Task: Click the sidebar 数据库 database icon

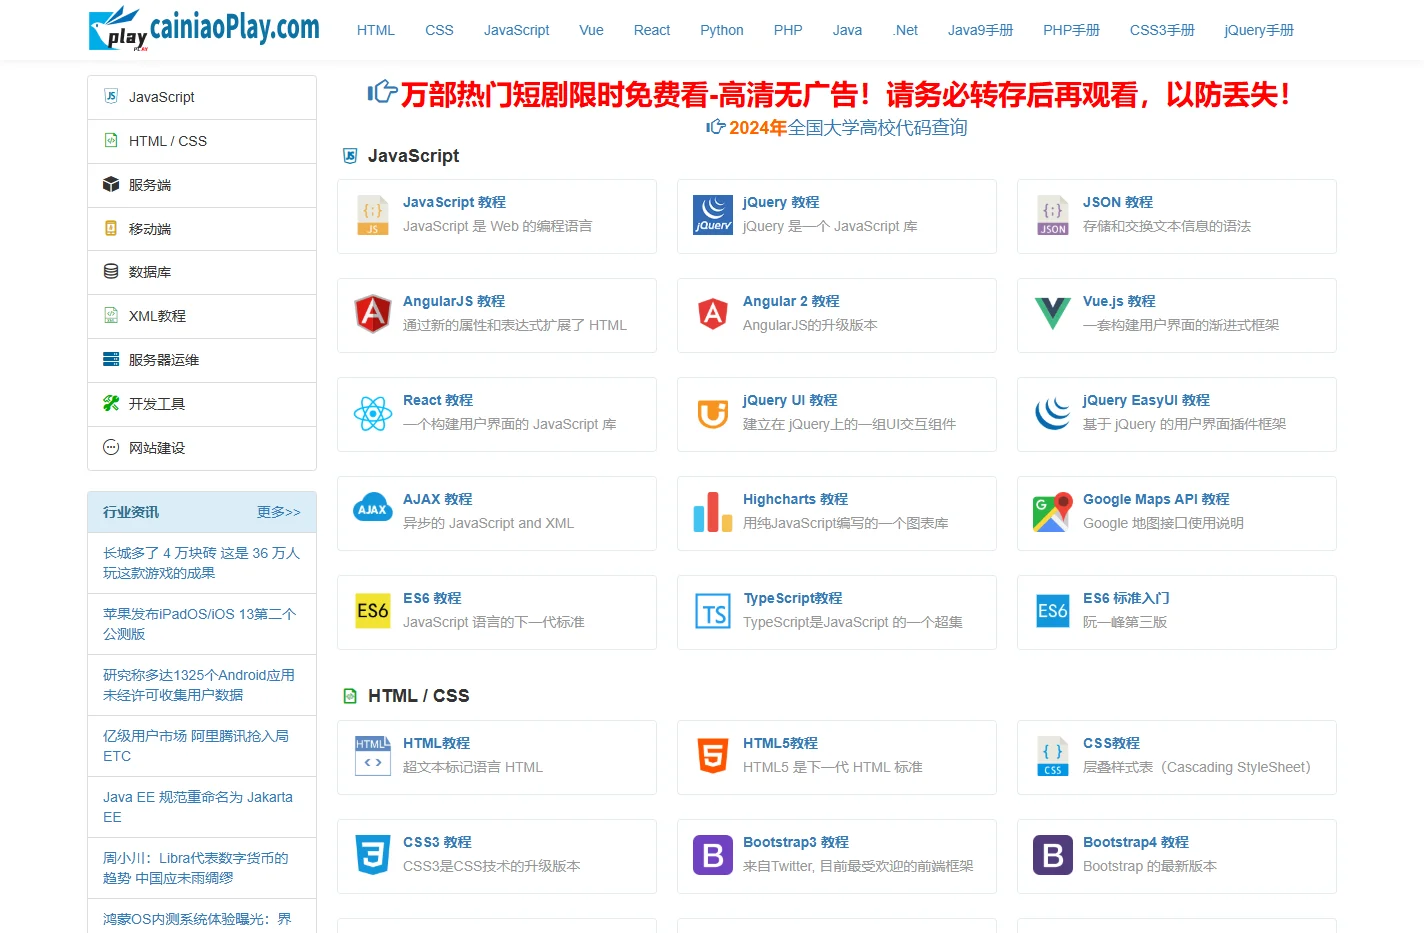Action: 111,271
